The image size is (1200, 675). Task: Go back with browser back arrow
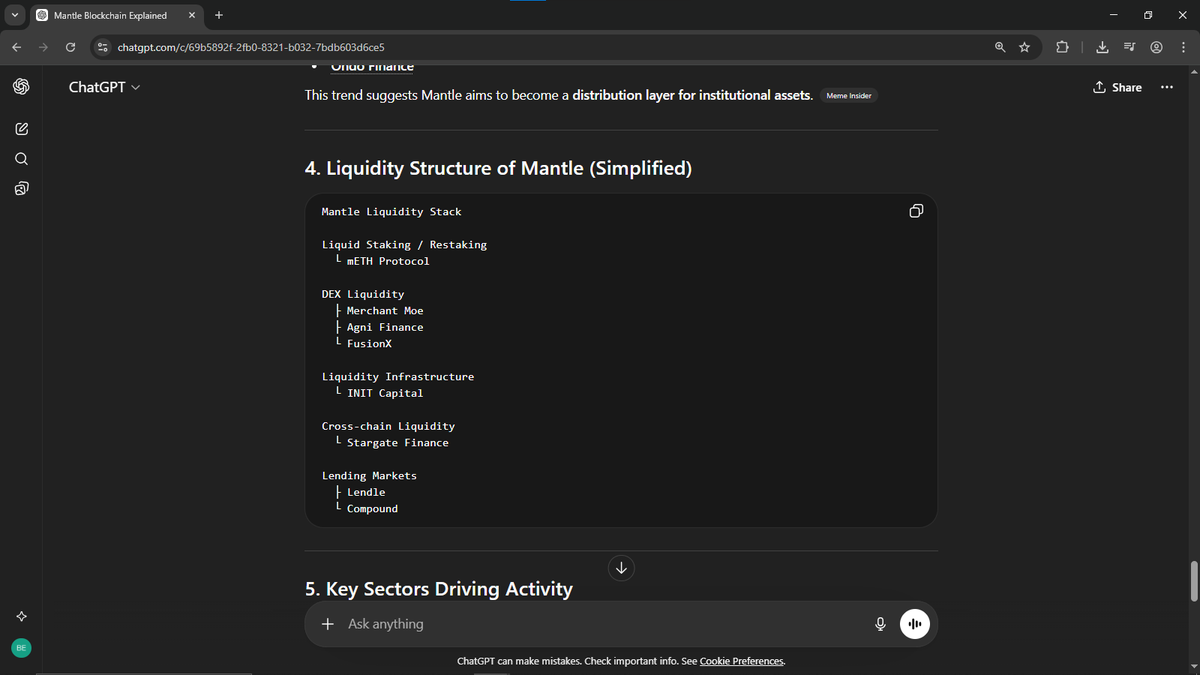(x=16, y=47)
